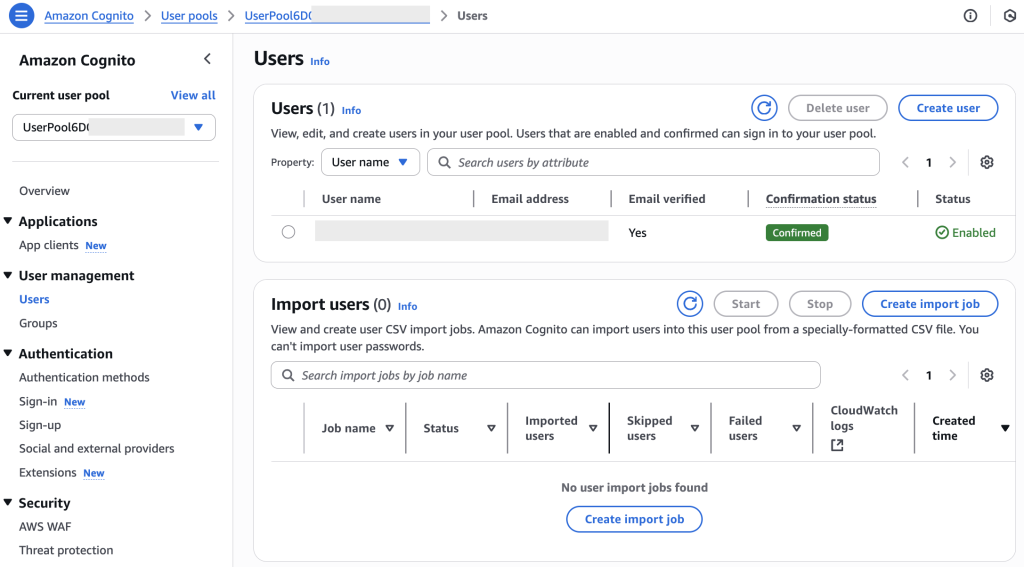Screen dimensions: 1024x567
Task: Focus the Search users by attribute field
Action: (x=653, y=162)
